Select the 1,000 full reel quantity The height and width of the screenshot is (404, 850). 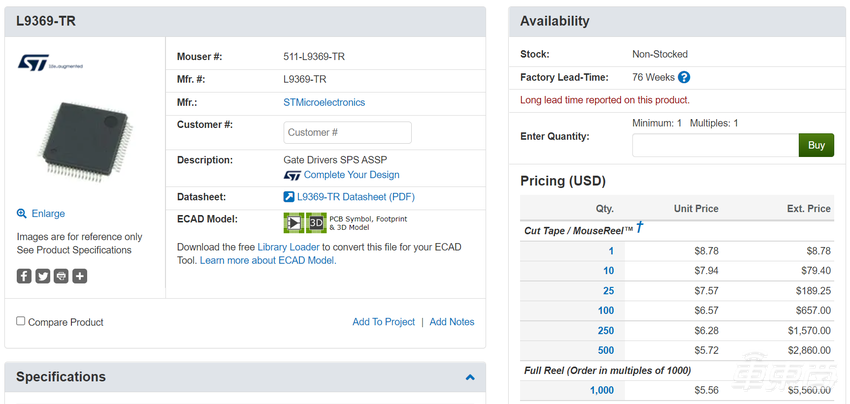click(x=601, y=390)
